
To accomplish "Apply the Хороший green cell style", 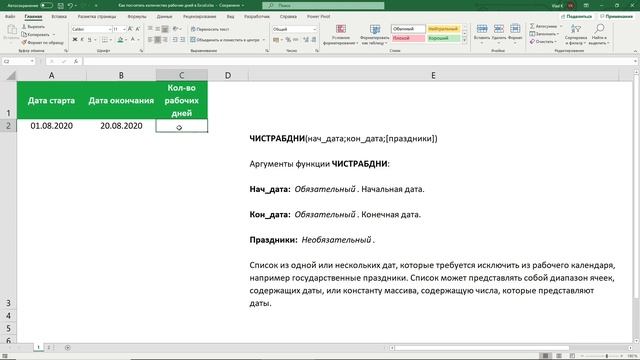I will click(x=444, y=38).
